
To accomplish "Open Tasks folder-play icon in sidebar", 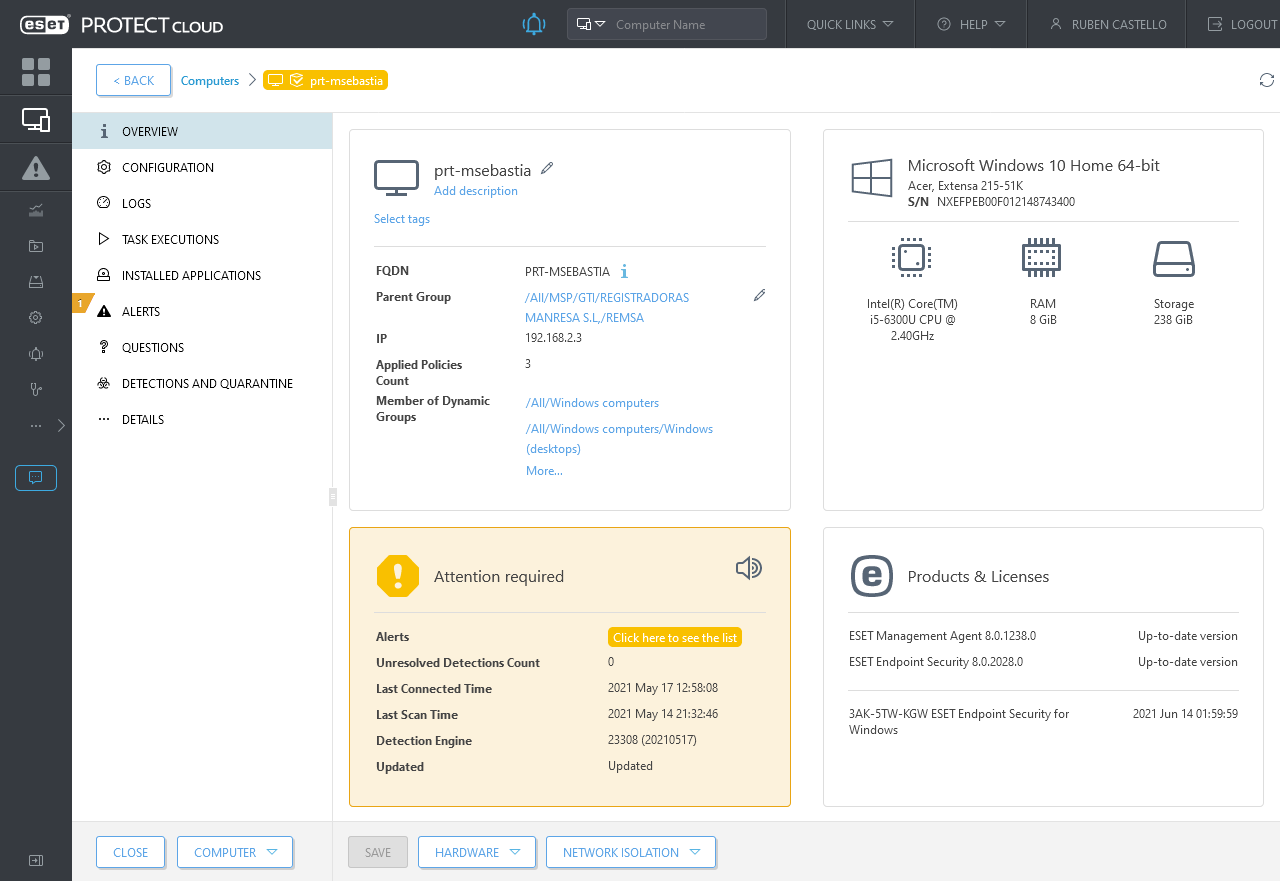I will pos(36,246).
